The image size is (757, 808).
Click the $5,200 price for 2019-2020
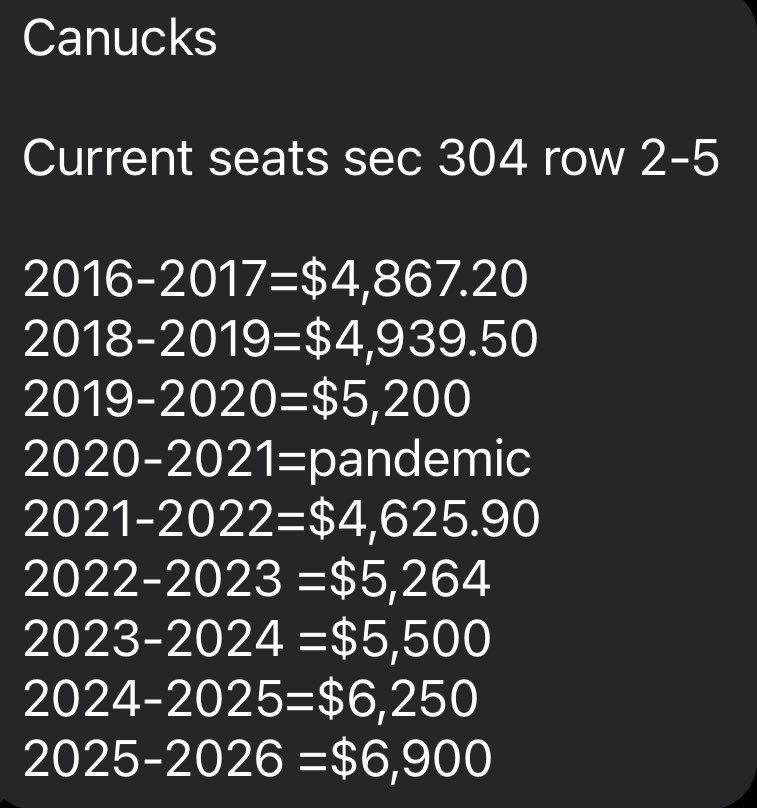391,399
